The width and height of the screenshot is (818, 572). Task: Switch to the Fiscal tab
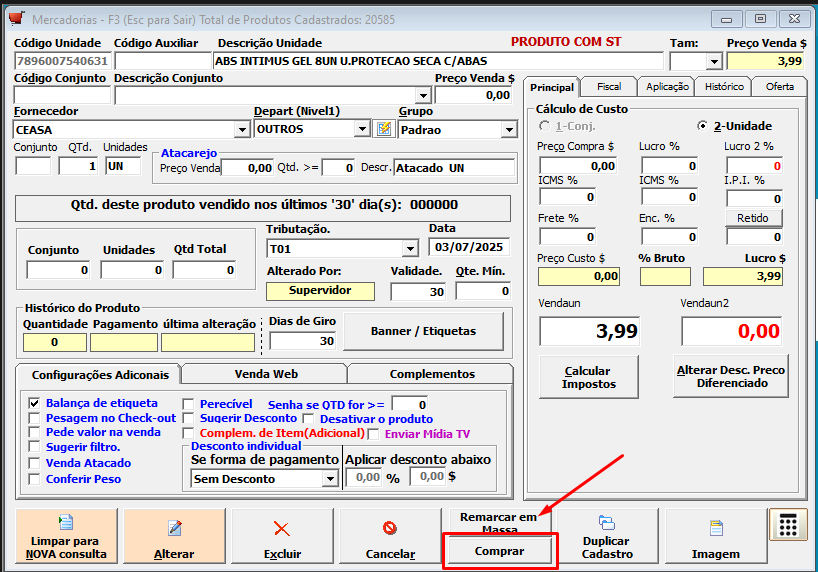coord(608,87)
